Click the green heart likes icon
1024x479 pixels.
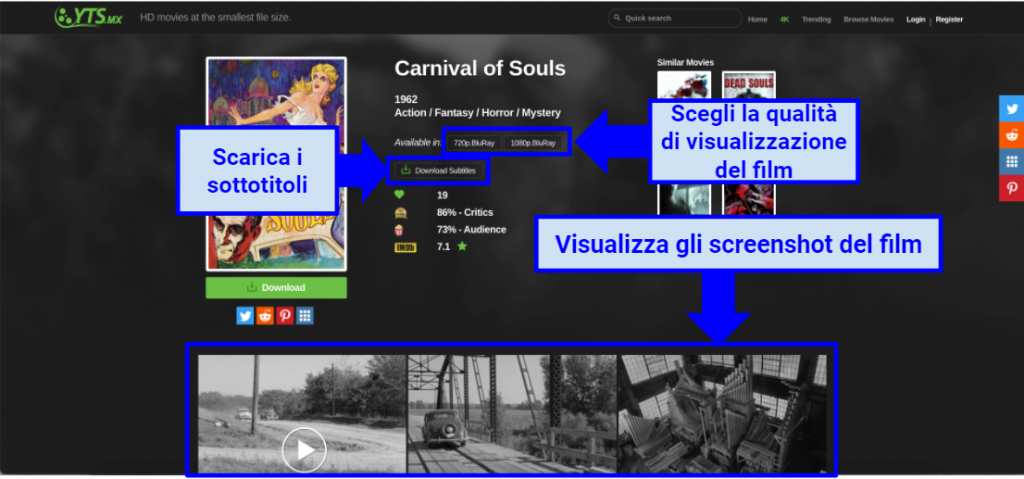[400, 195]
